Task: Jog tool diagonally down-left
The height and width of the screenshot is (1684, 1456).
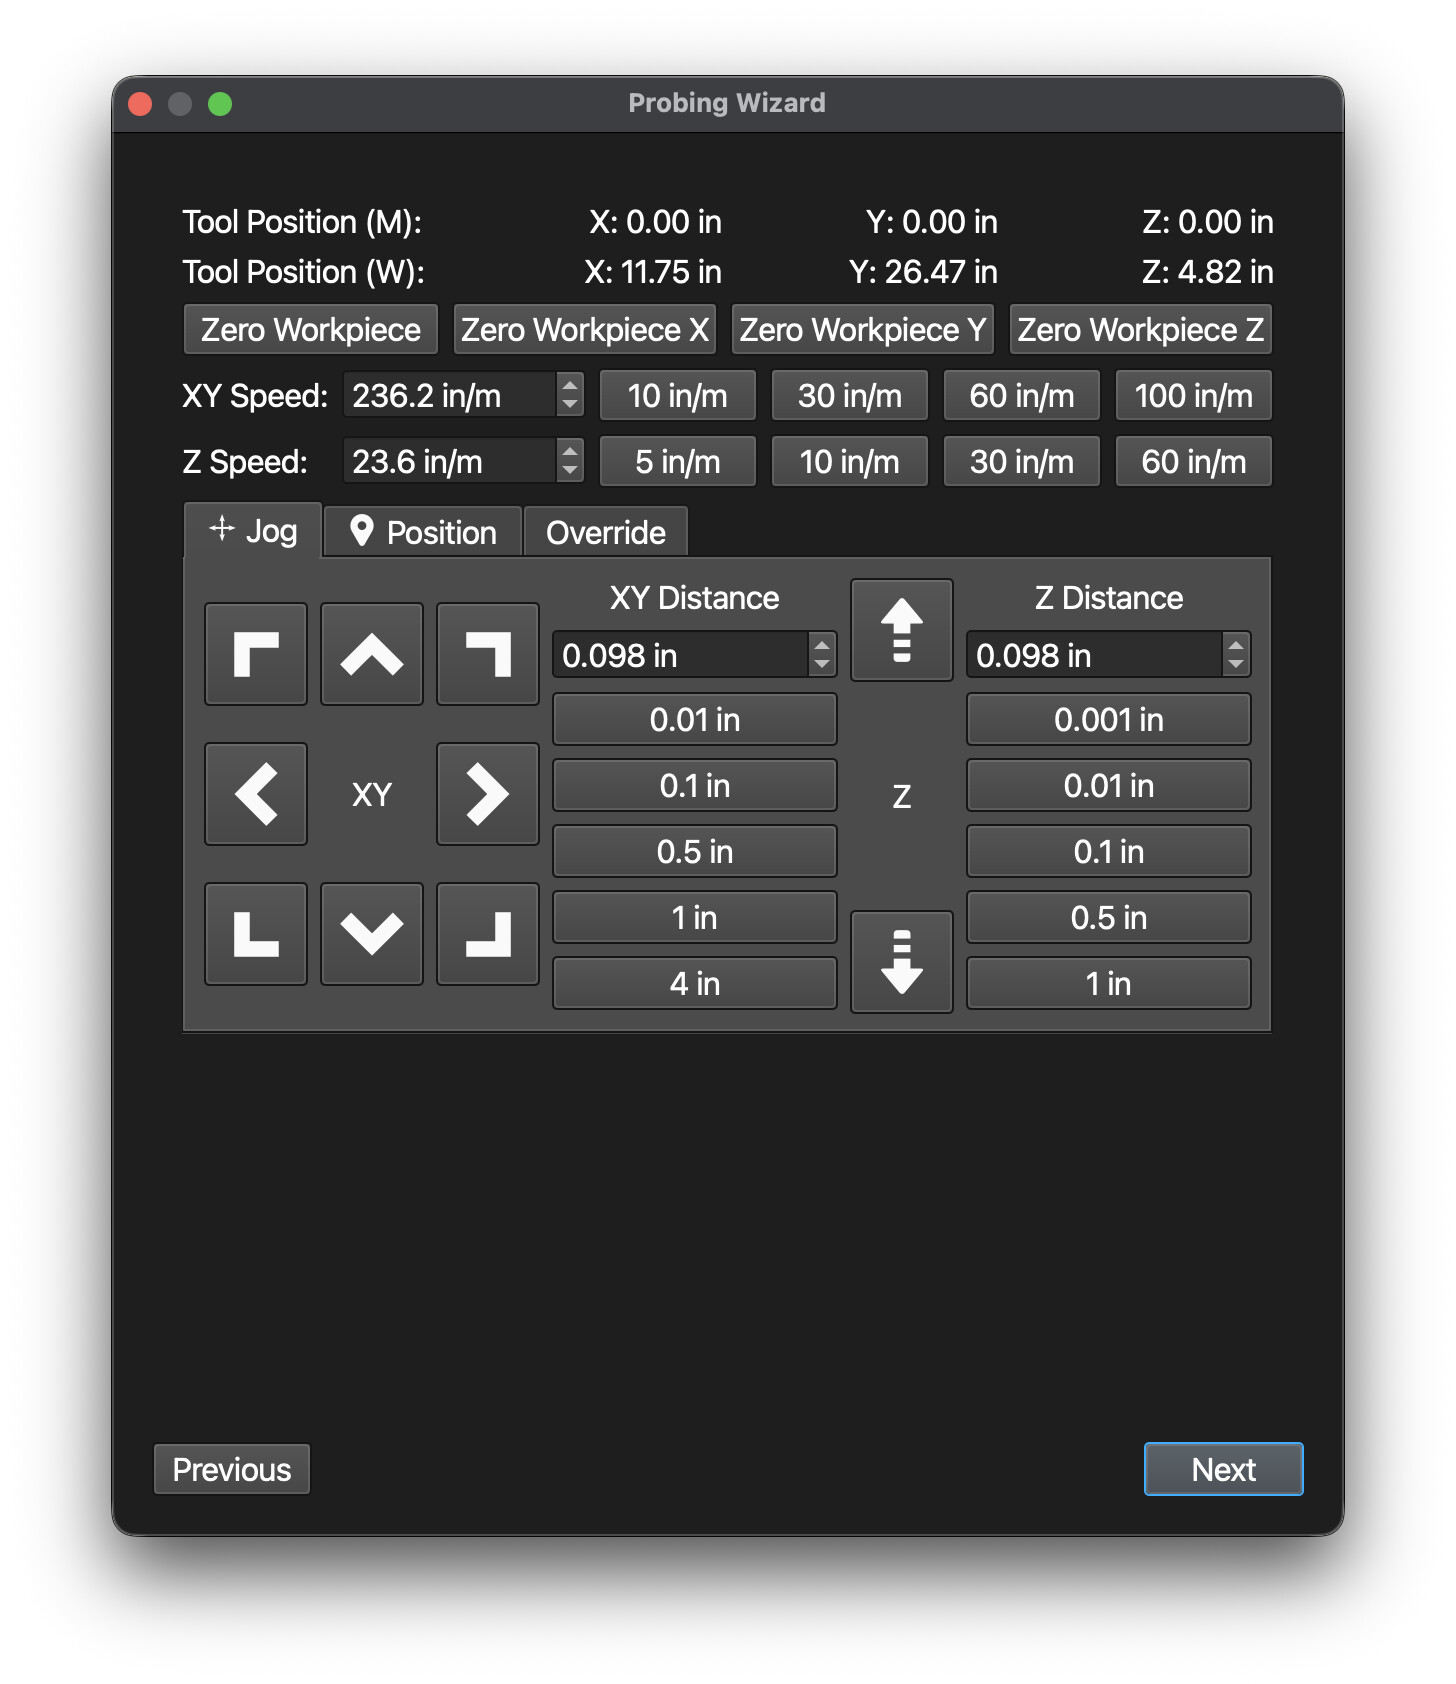Action: [x=256, y=934]
